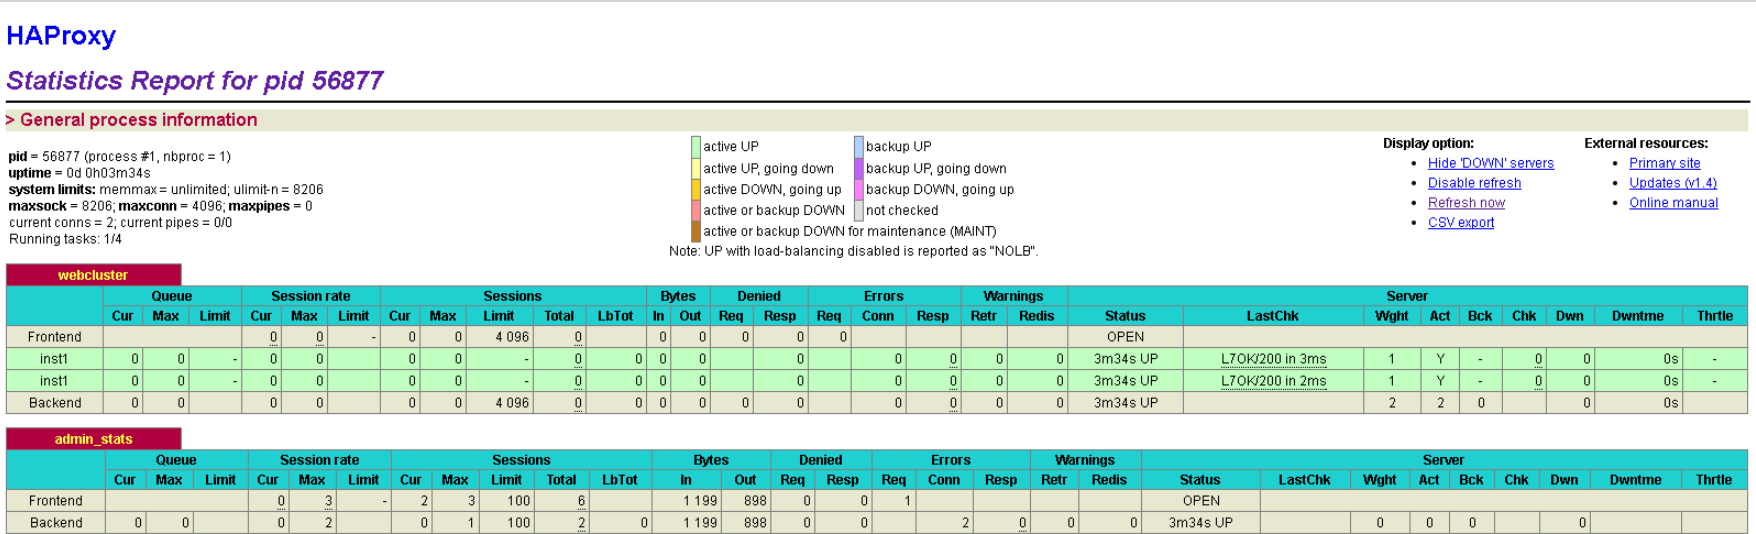
Task: Click the active or backup DOWN legend swatch
Action: coord(696,210)
